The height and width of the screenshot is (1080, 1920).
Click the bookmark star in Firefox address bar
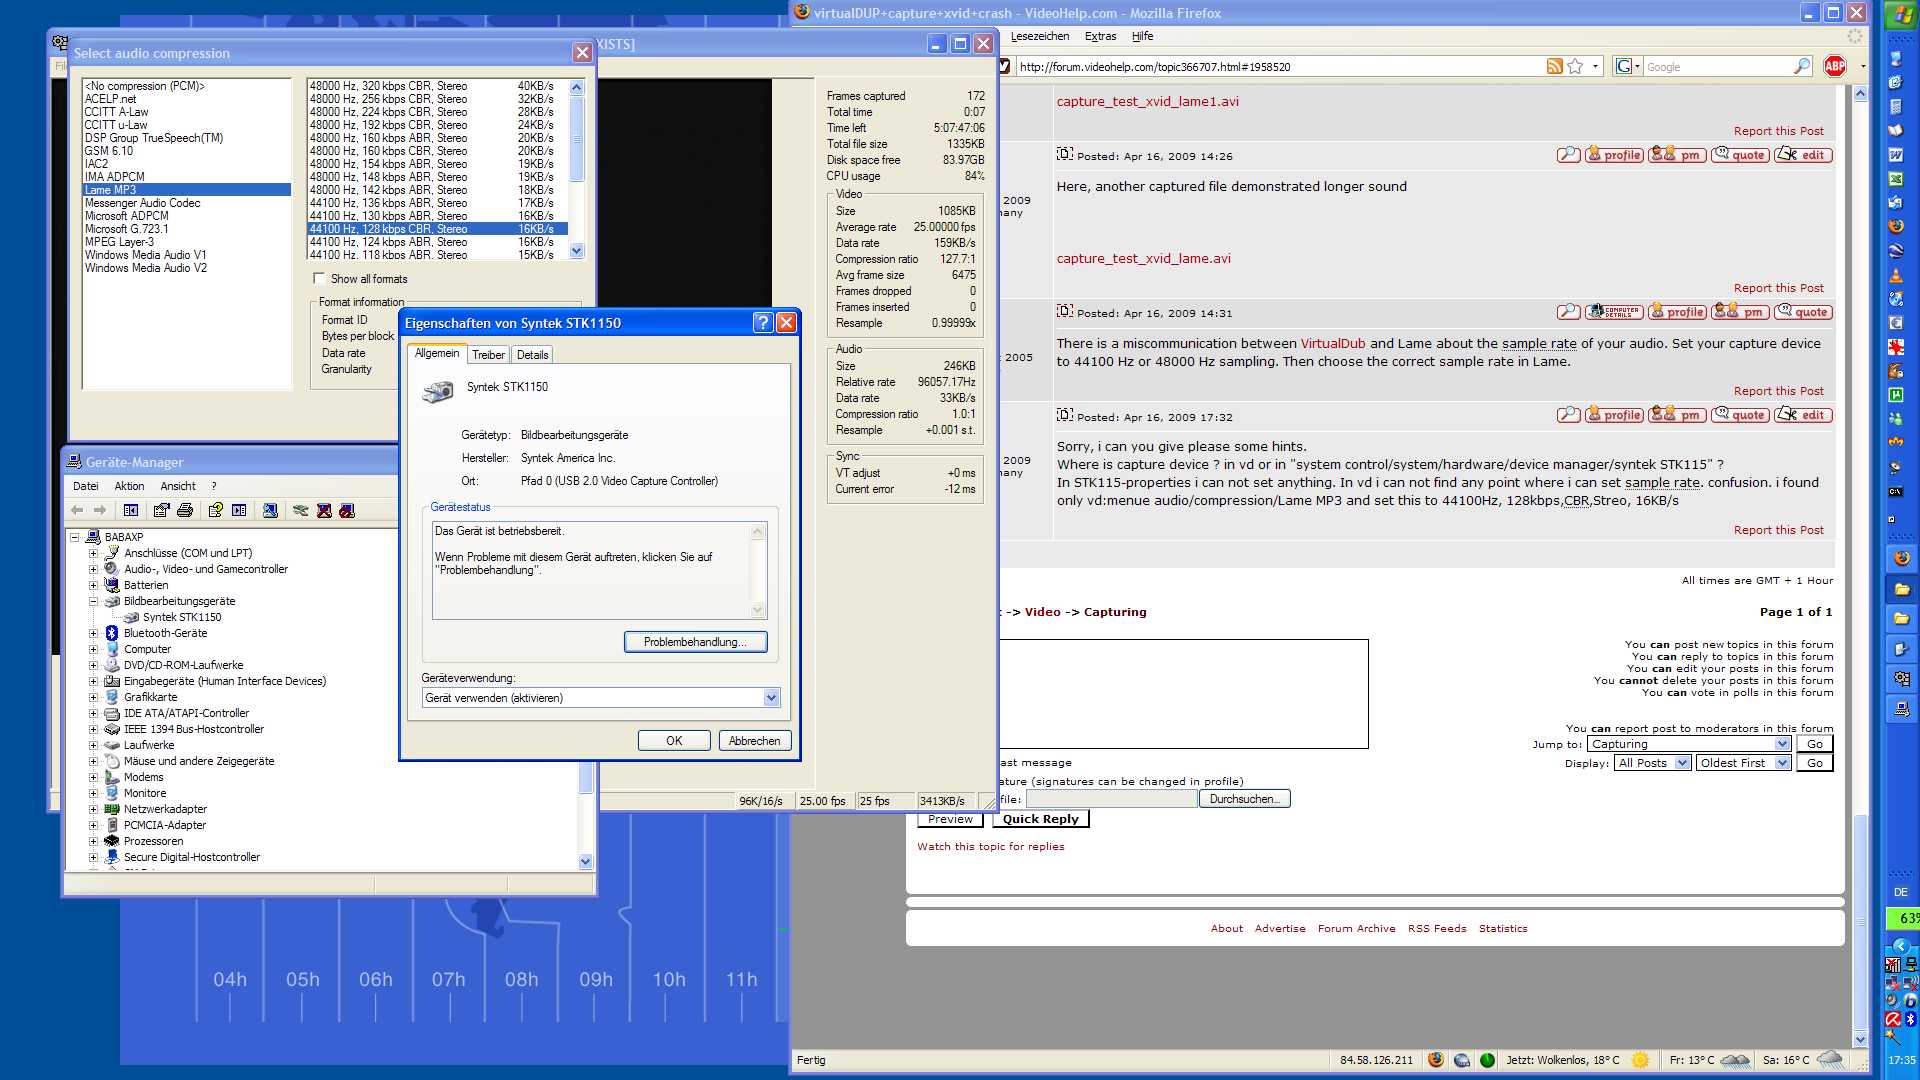(1576, 67)
